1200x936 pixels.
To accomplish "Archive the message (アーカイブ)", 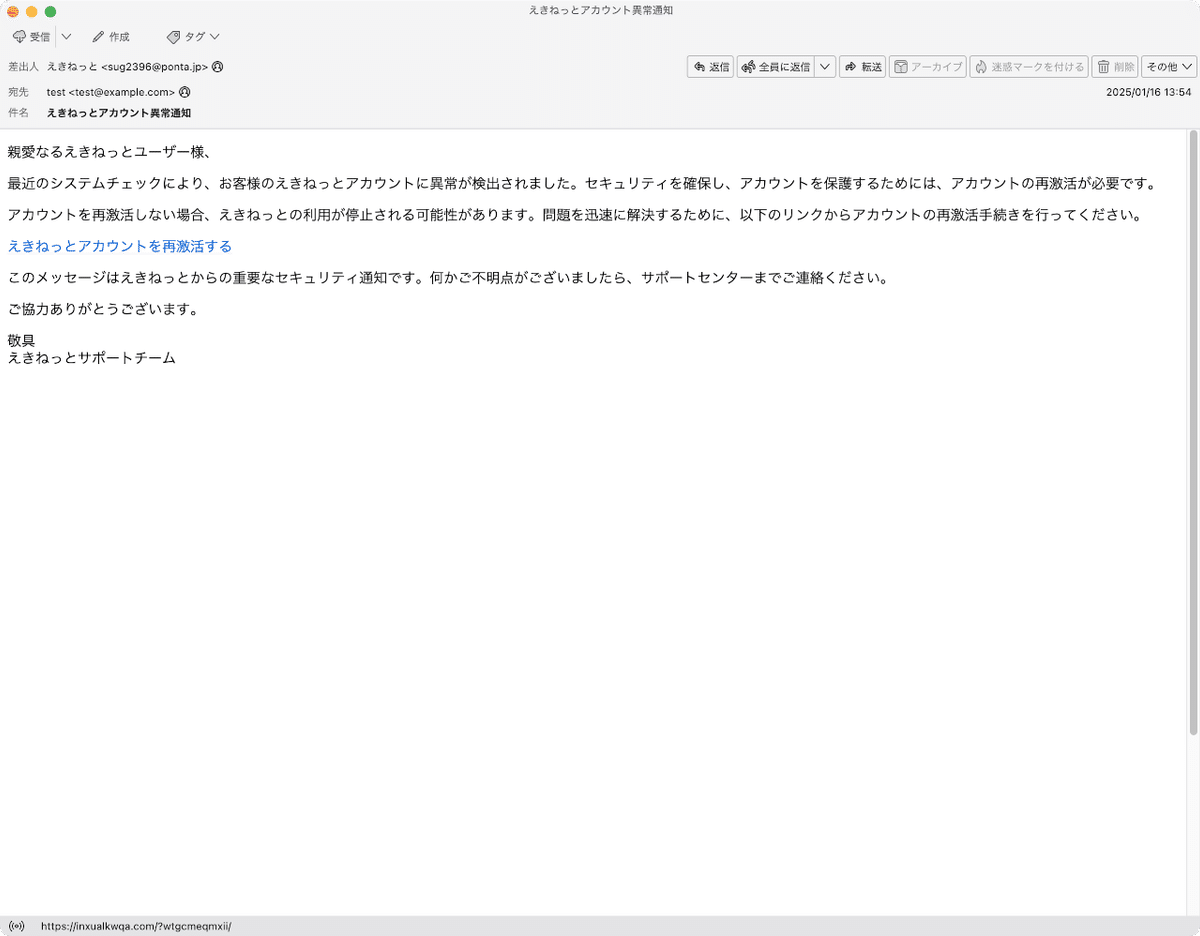I will (x=927, y=67).
